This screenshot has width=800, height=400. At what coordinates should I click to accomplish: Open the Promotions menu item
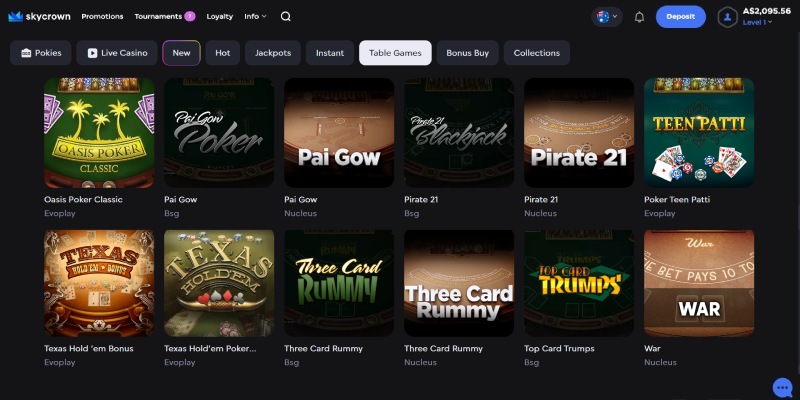[102, 16]
